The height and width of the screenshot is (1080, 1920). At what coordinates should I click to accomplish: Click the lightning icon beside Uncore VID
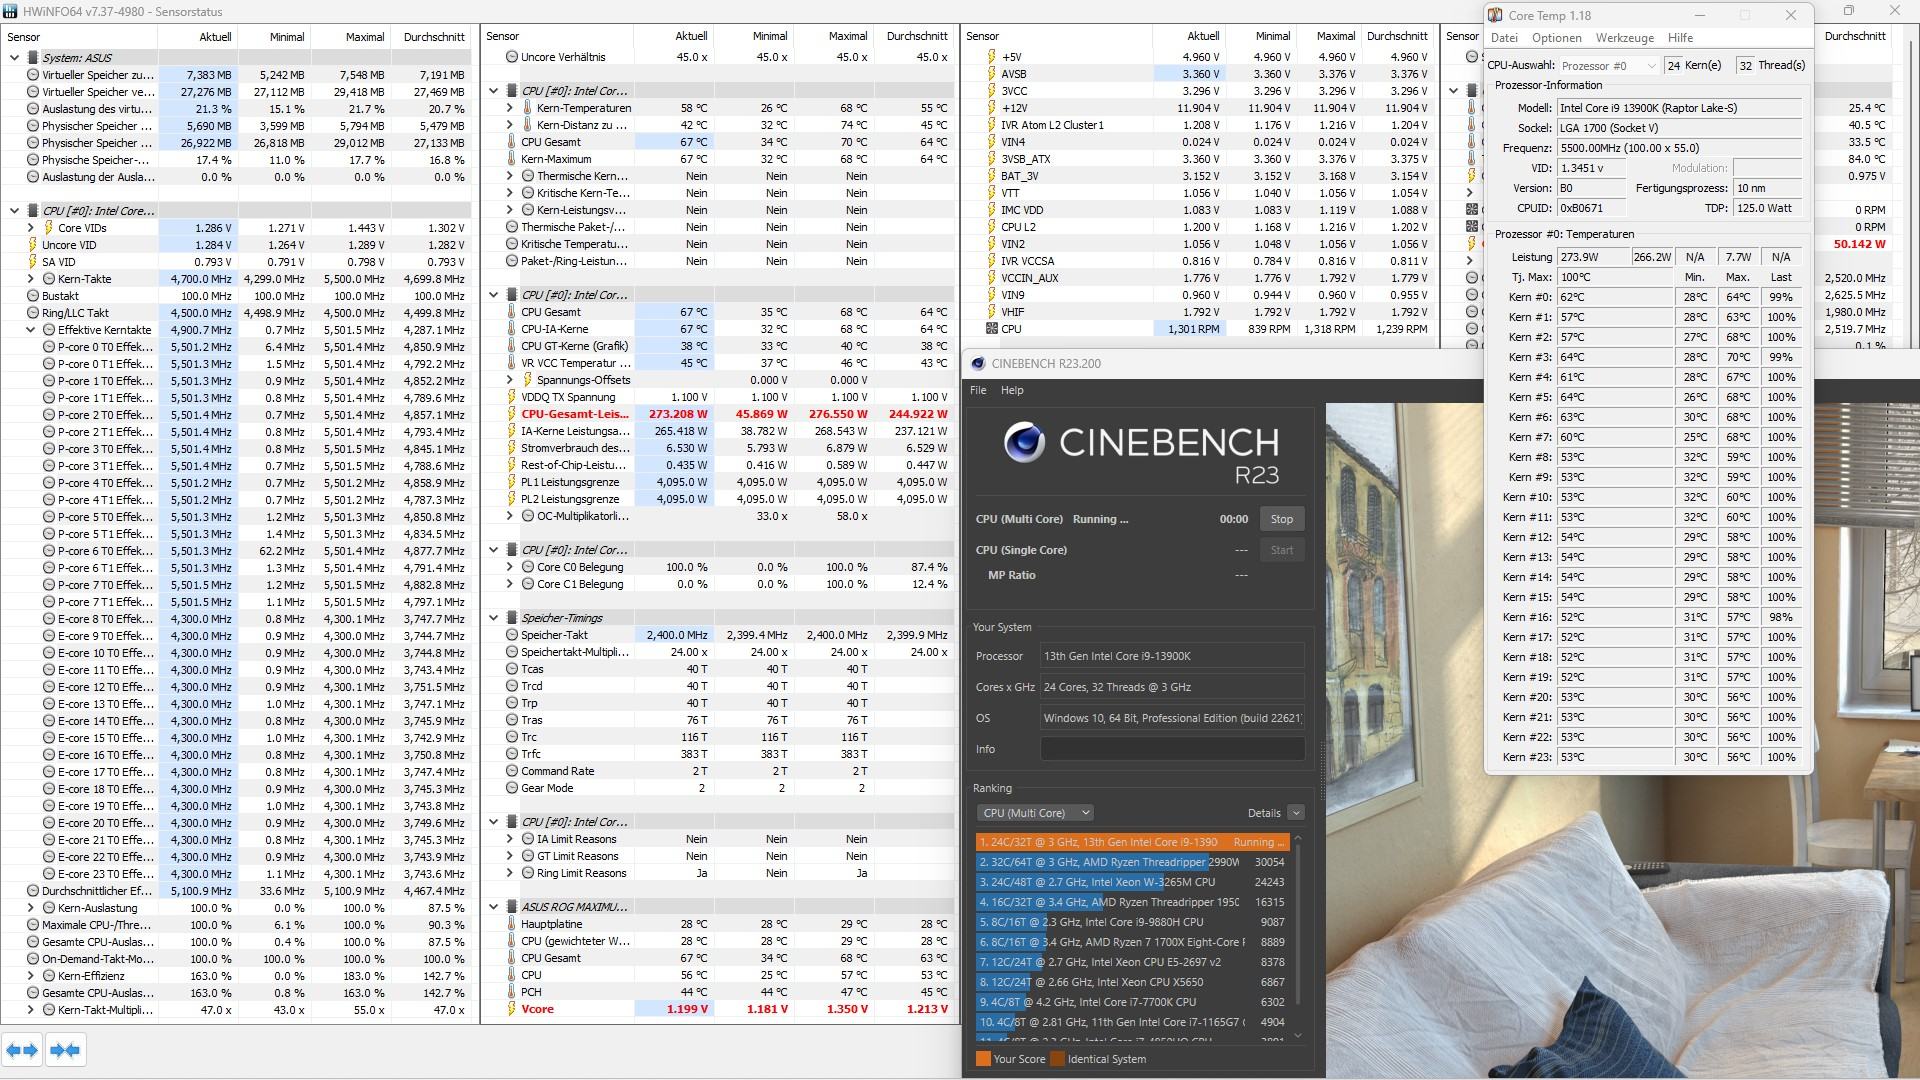click(32, 245)
